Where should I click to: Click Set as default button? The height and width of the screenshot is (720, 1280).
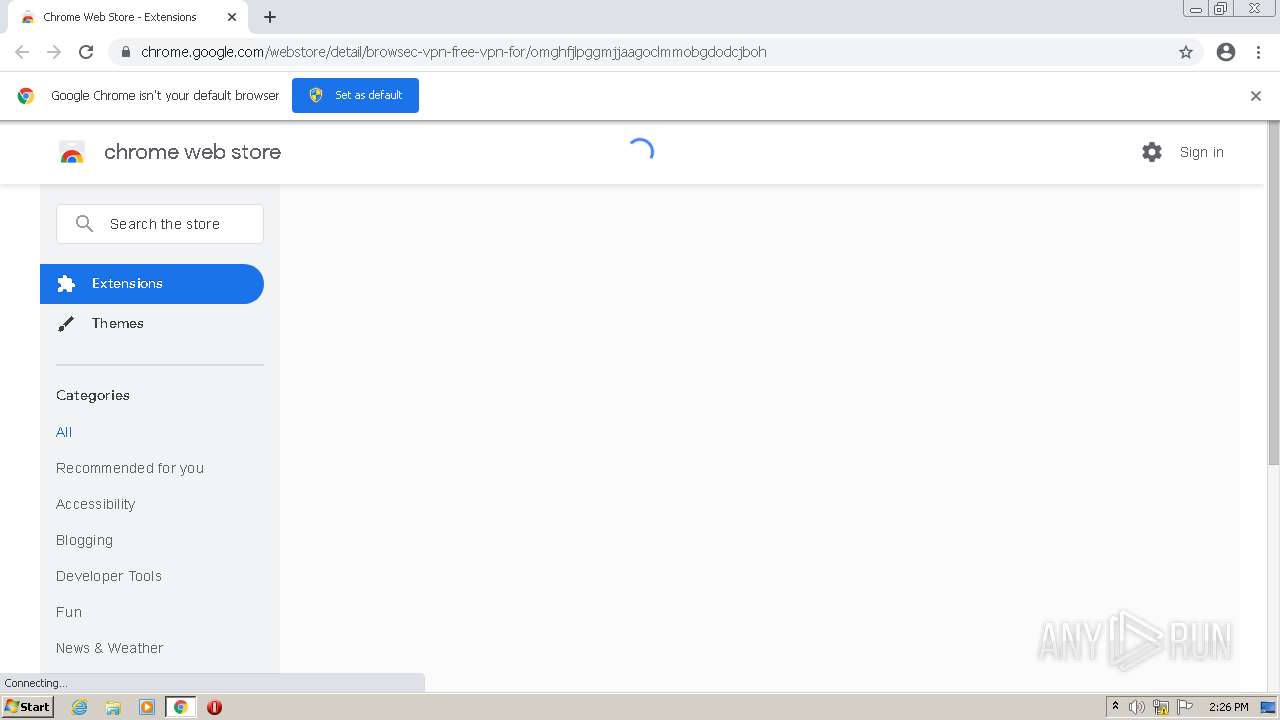(355, 95)
